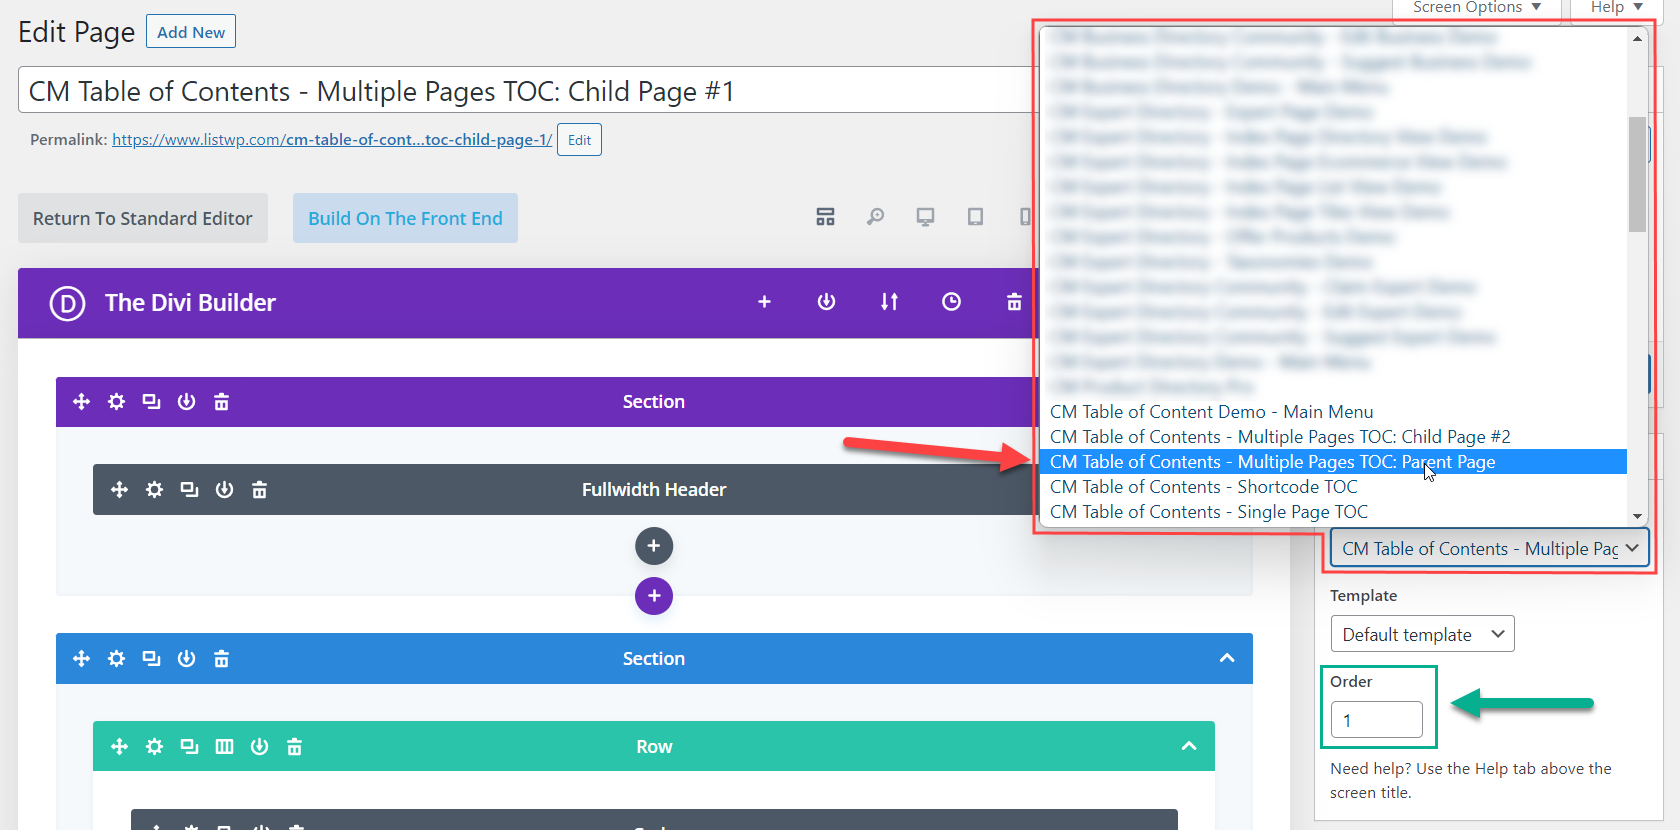1680x830 pixels.
Task: Expand the Help tab
Action: click(1616, 8)
